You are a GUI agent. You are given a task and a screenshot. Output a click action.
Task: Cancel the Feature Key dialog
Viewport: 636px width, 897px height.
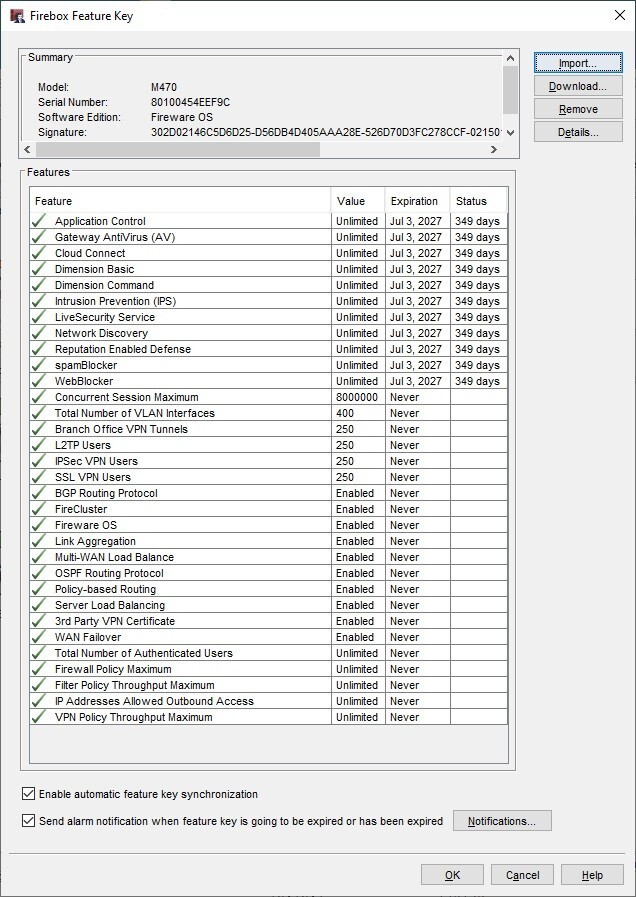point(522,875)
